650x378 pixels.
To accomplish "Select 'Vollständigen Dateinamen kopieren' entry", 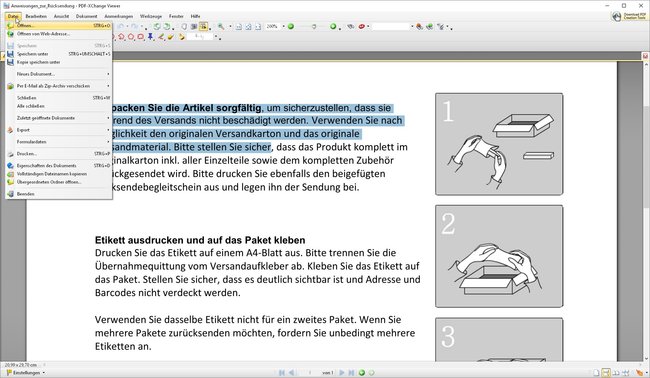I will [58, 174].
